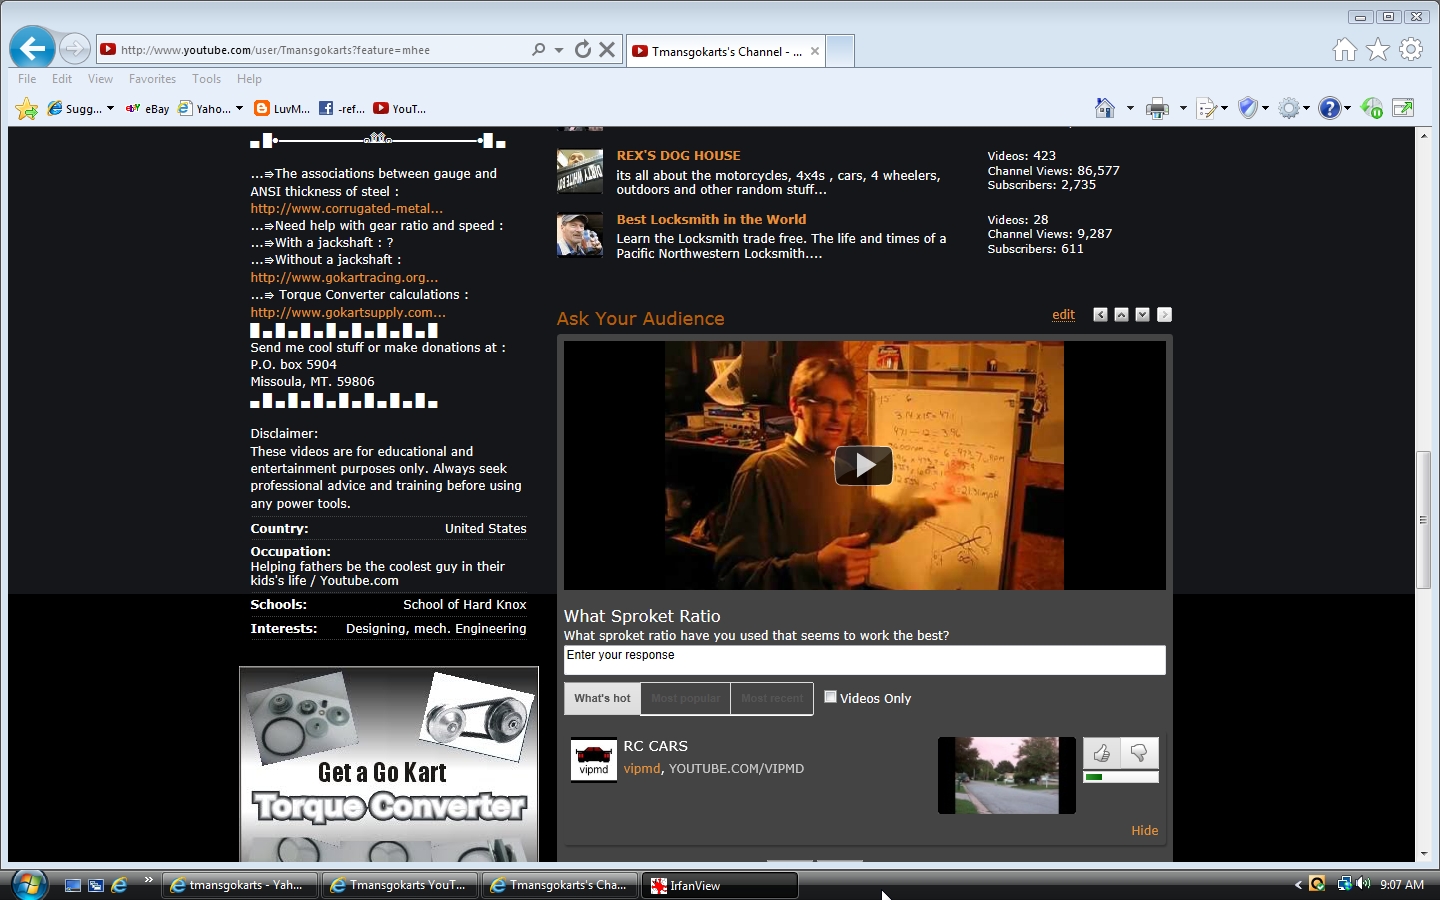
Task: Stop page loading with the X icon
Action: (x=607, y=49)
